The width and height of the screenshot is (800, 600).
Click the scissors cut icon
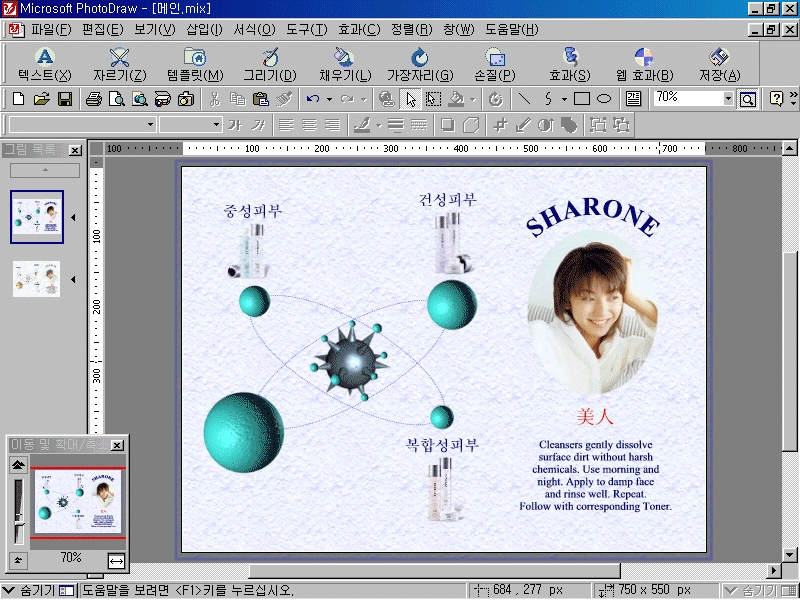(x=214, y=99)
